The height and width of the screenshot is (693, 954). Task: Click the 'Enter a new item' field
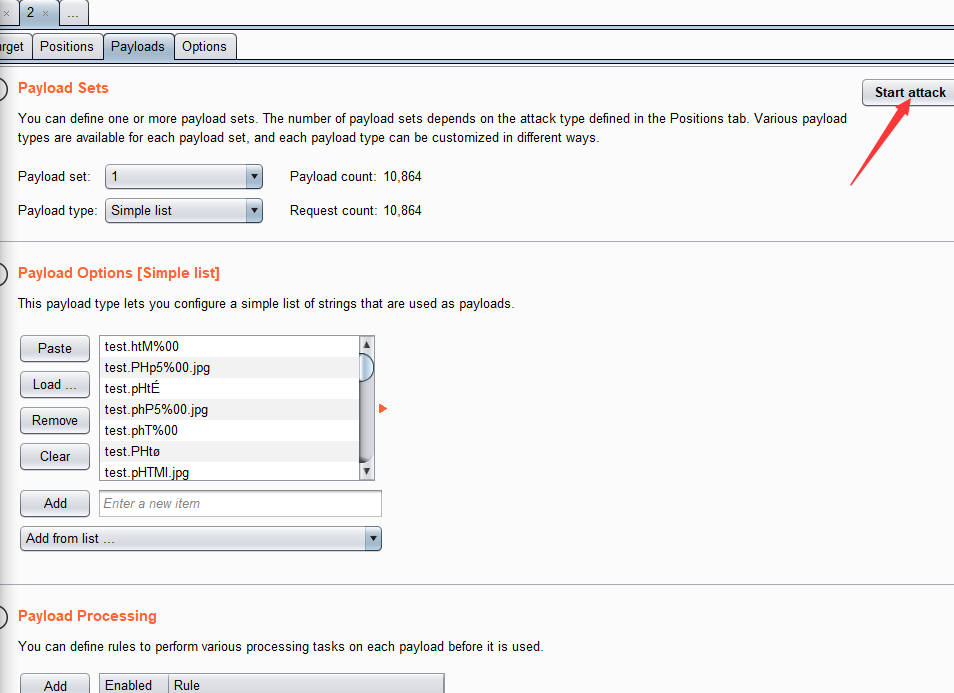tap(240, 504)
